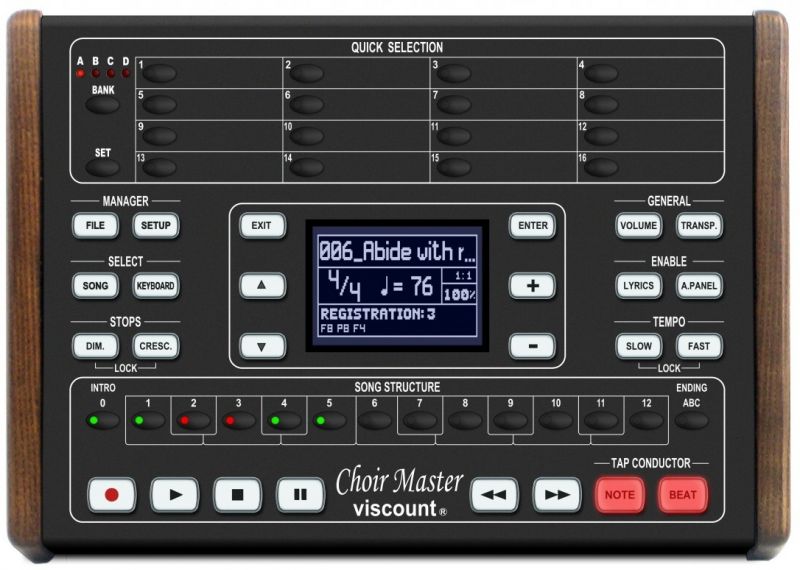The image size is (800, 570).
Task: Choose KEYBOARD in the Select section
Action: pos(156,285)
